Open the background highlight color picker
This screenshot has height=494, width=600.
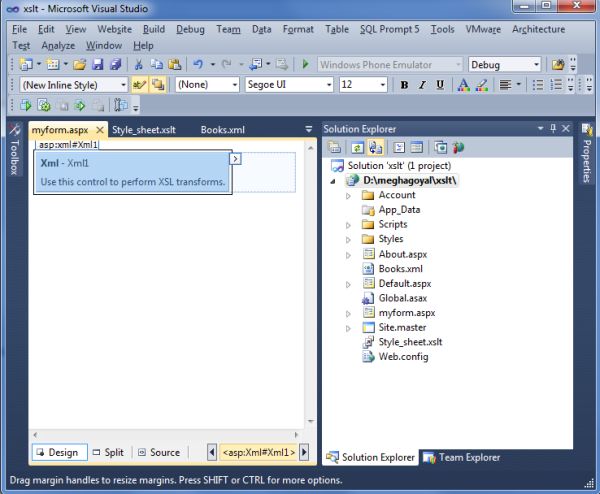click(x=482, y=85)
